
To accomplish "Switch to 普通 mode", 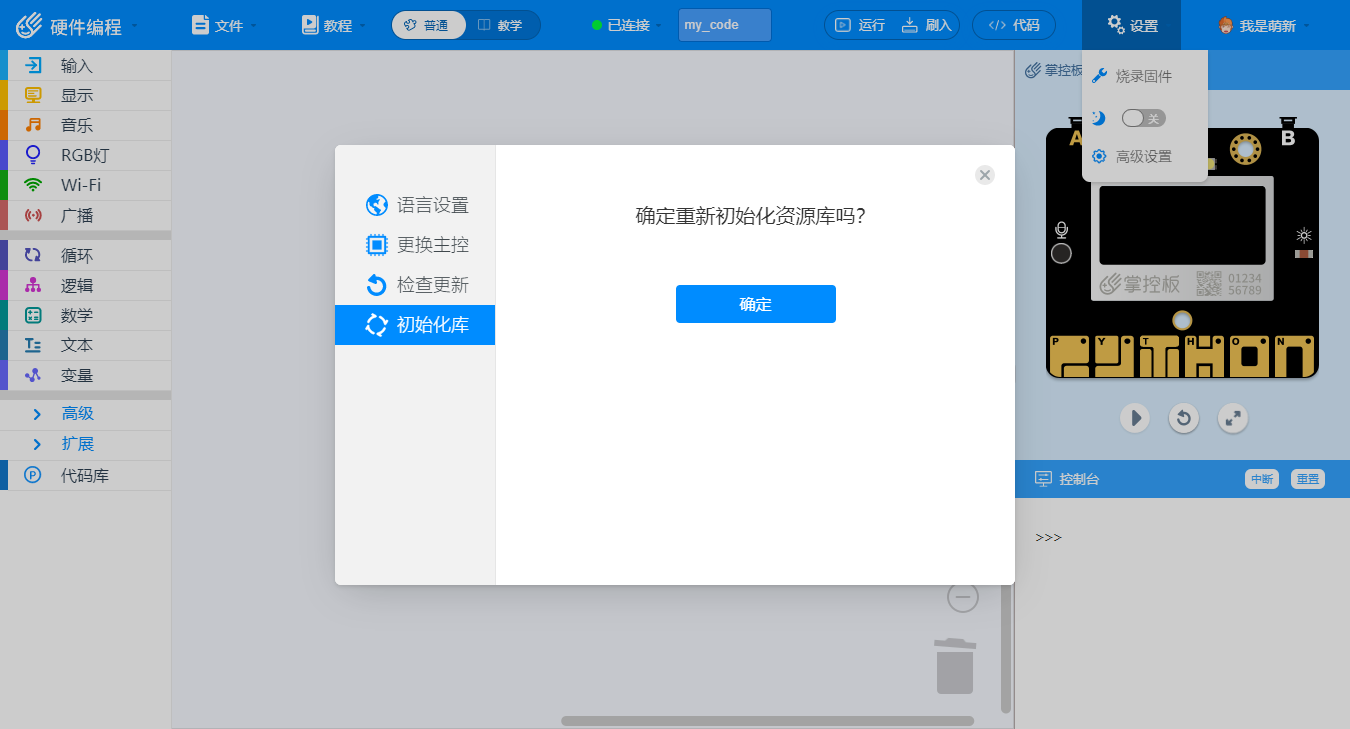I will 429,25.
